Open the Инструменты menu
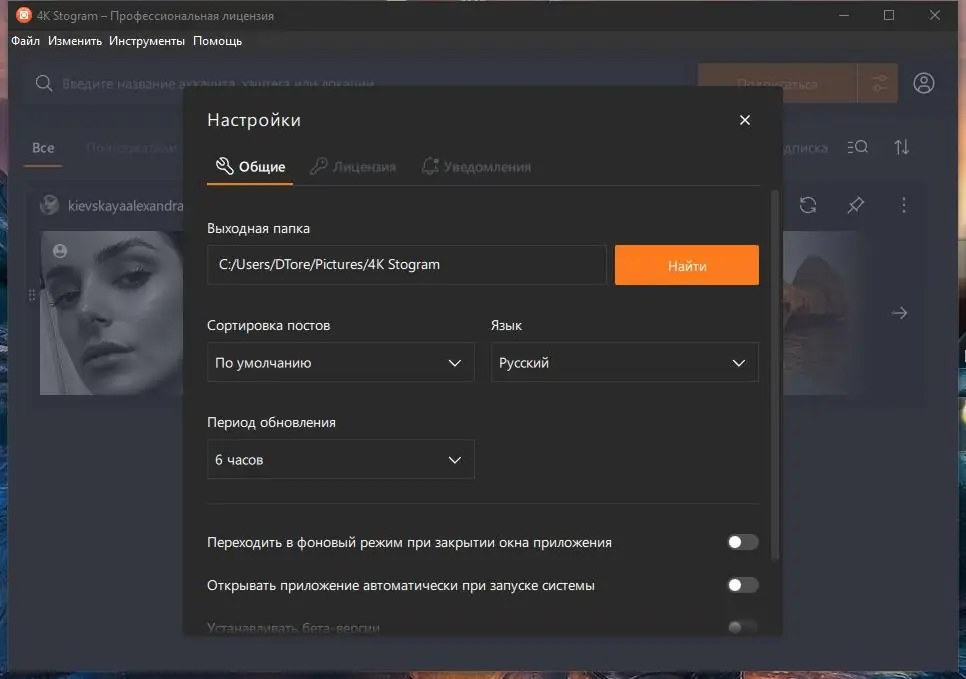 pyautogui.click(x=146, y=40)
